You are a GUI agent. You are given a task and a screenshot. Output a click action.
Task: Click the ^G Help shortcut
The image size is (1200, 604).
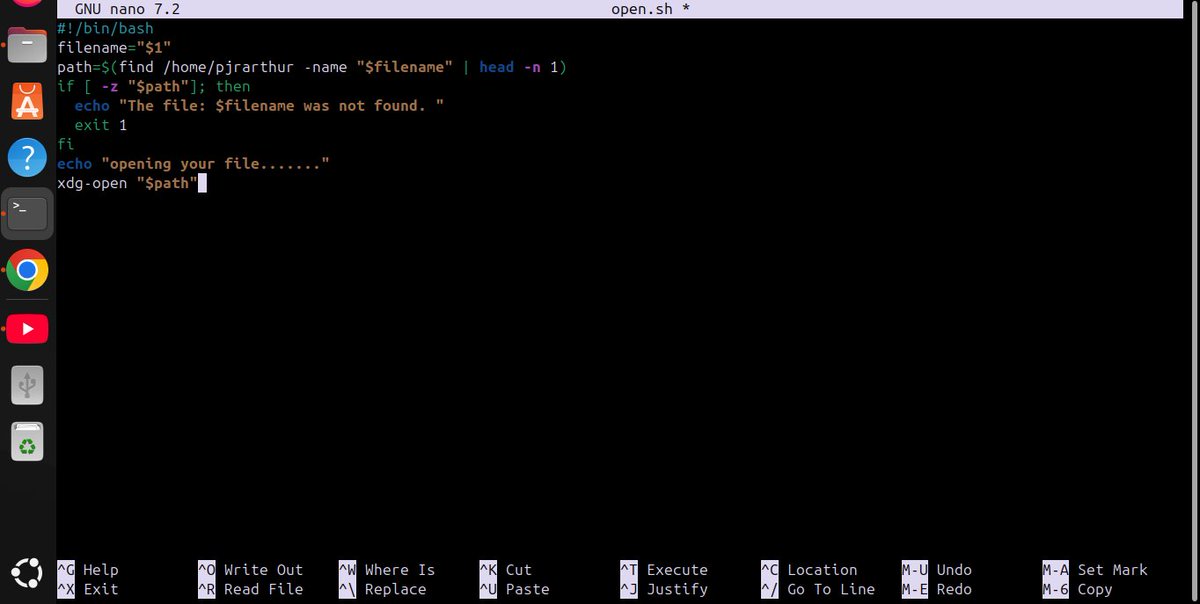pos(88,570)
